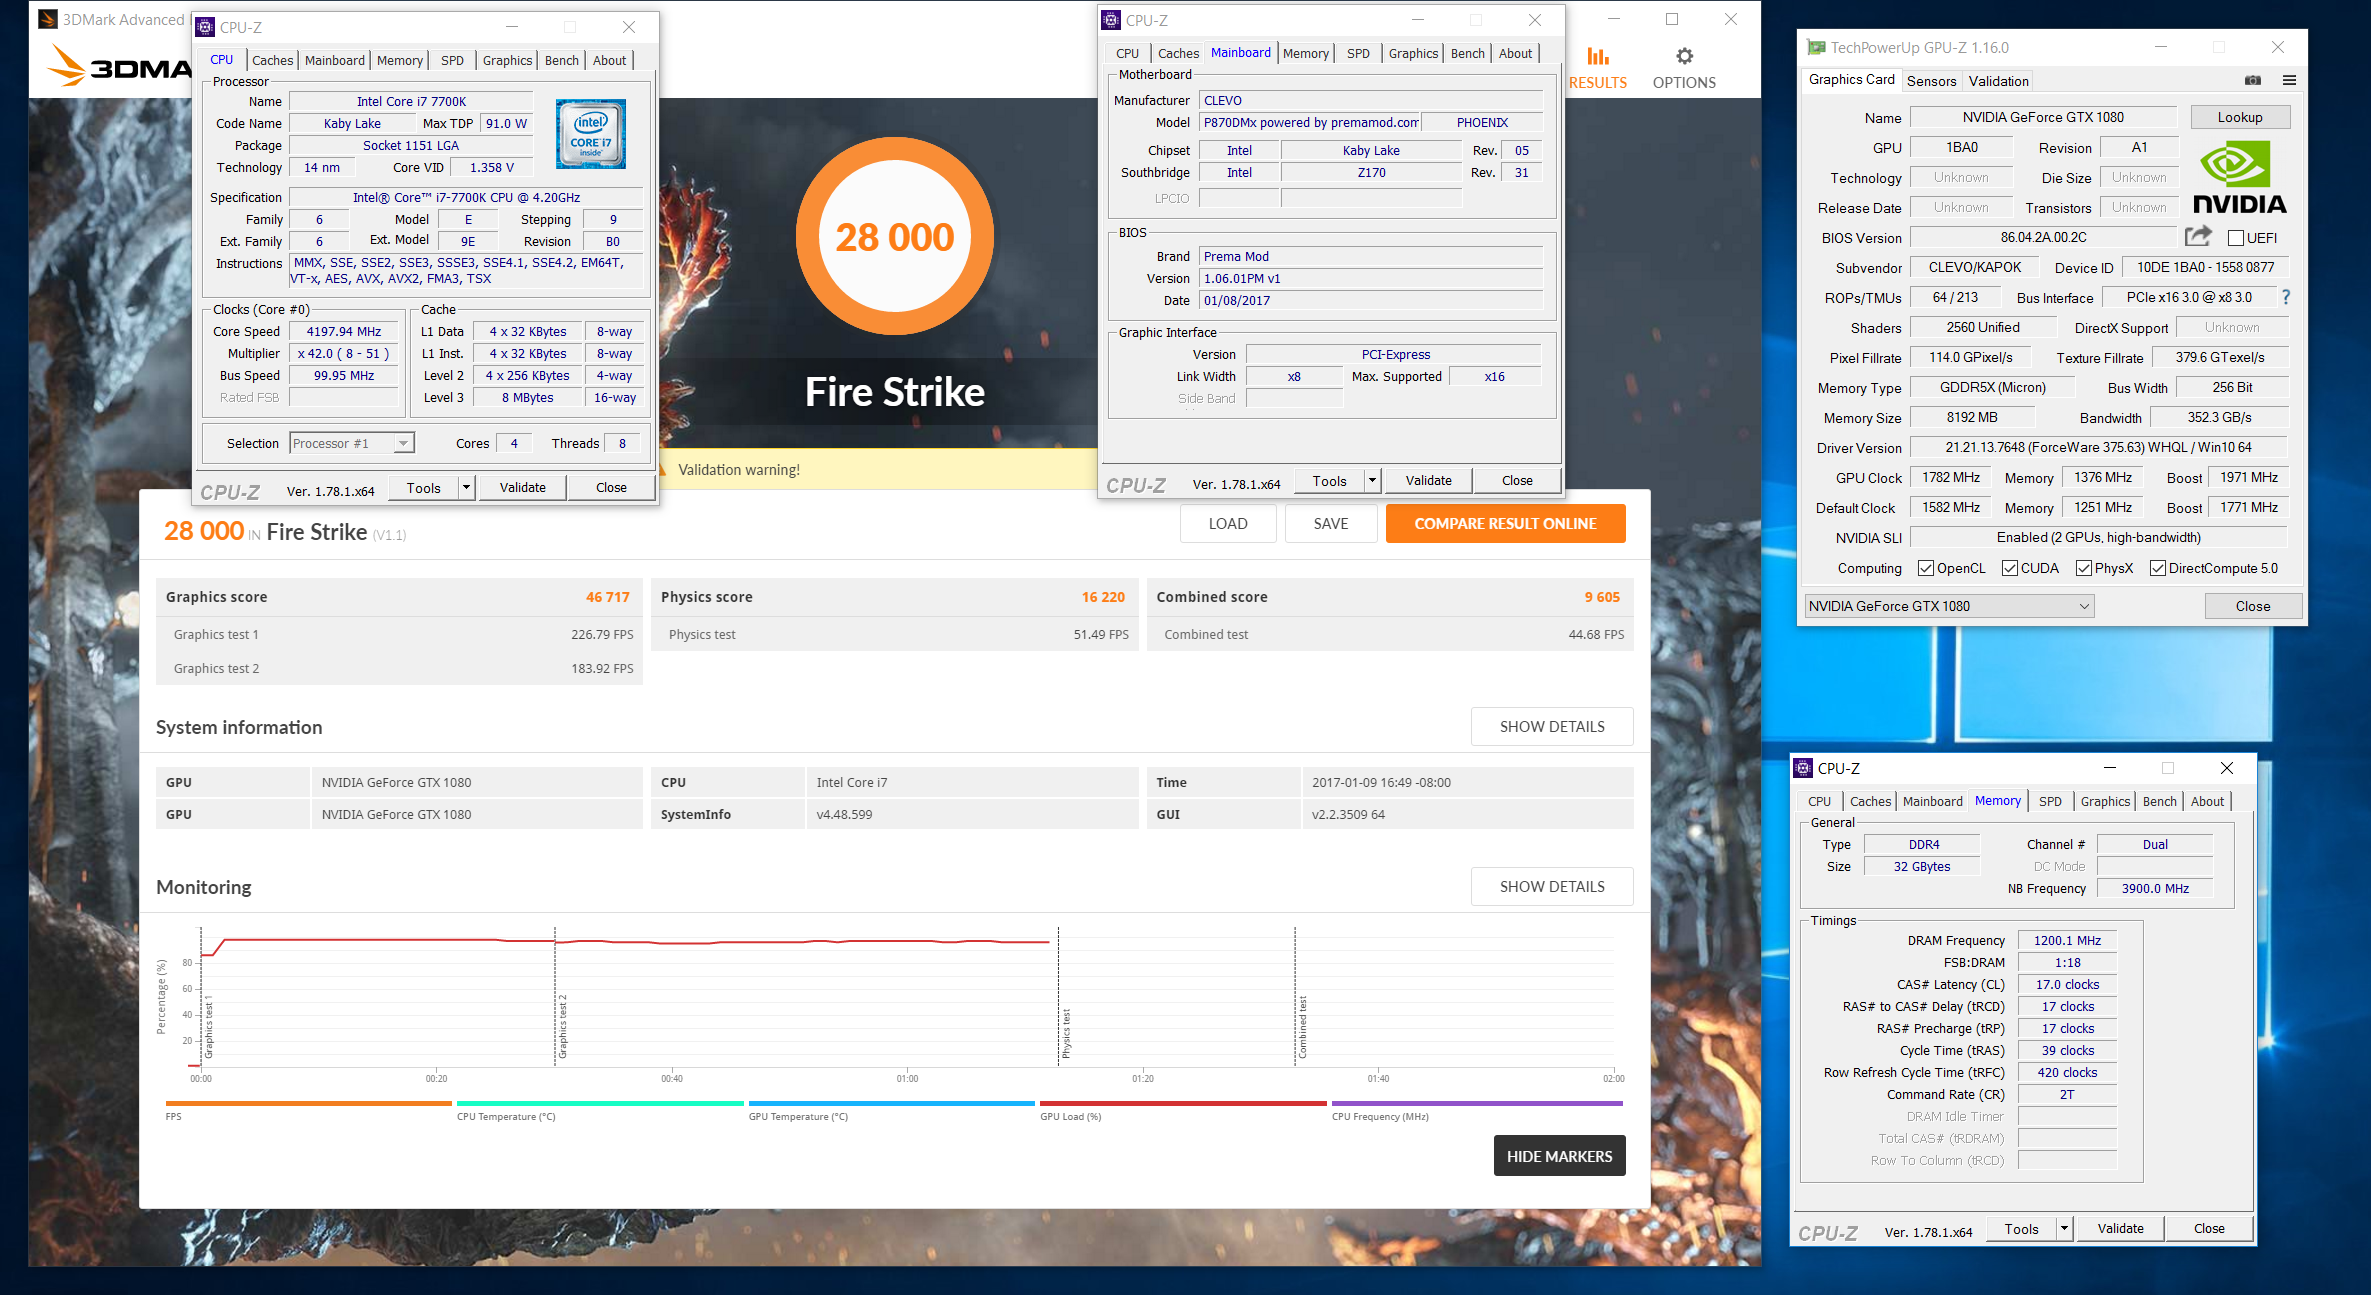Open the GPU selector dropdown in GPU-Z
2371x1295 pixels.
[x=1949, y=606]
